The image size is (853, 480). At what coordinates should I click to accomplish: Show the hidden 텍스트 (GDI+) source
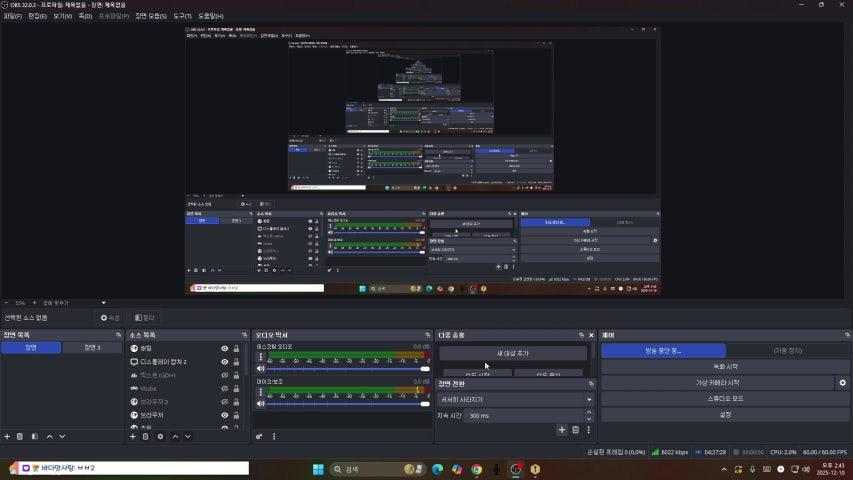click(x=225, y=375)
